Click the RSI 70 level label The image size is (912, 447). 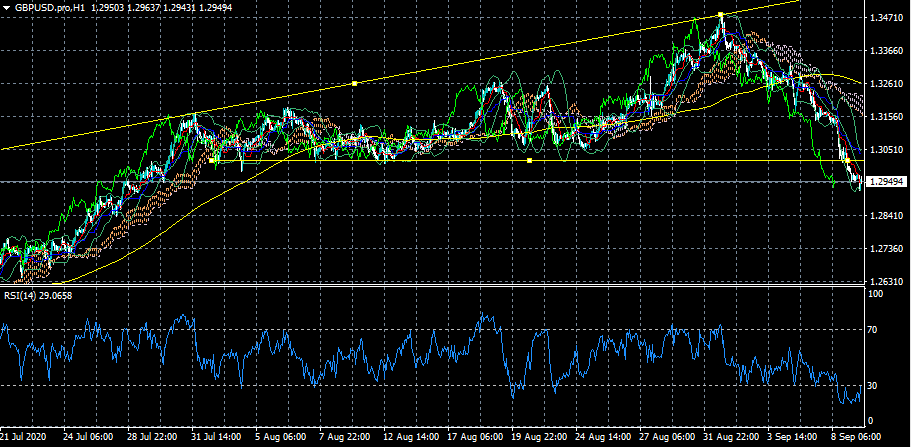(873, 329)
